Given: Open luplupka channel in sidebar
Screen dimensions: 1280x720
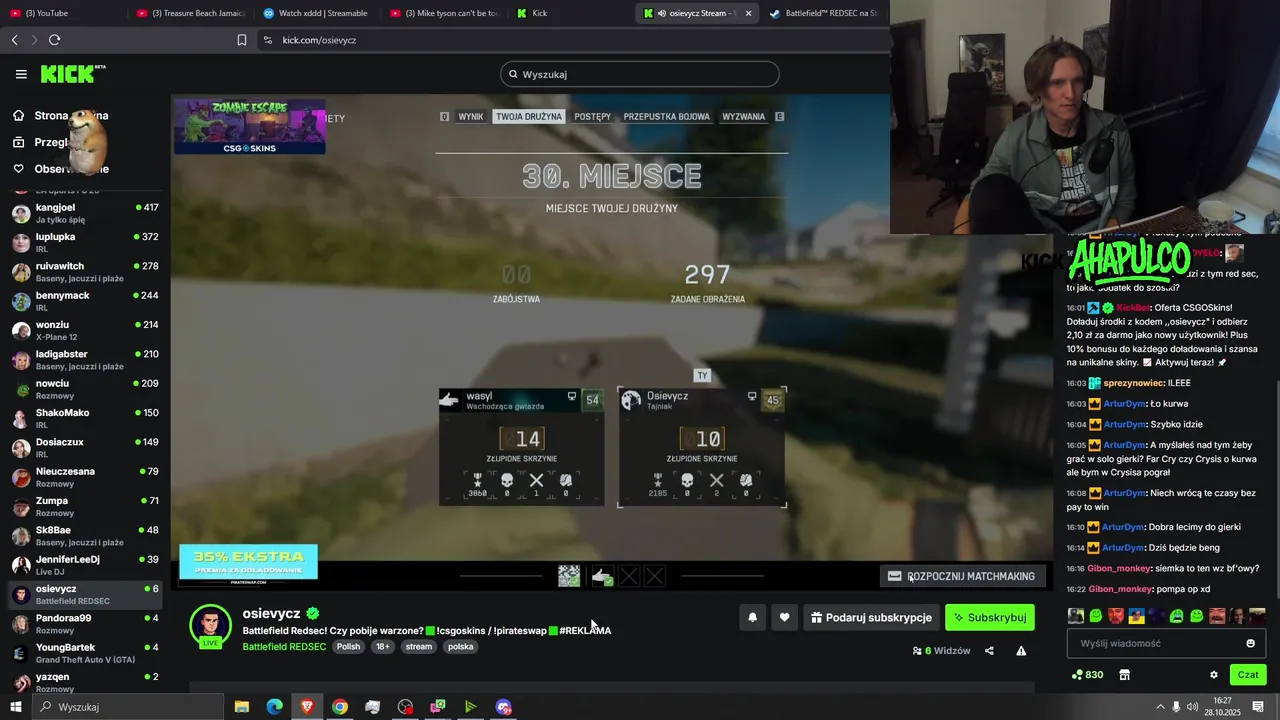Looking at the screenshot, I should (x=85, y=242).
